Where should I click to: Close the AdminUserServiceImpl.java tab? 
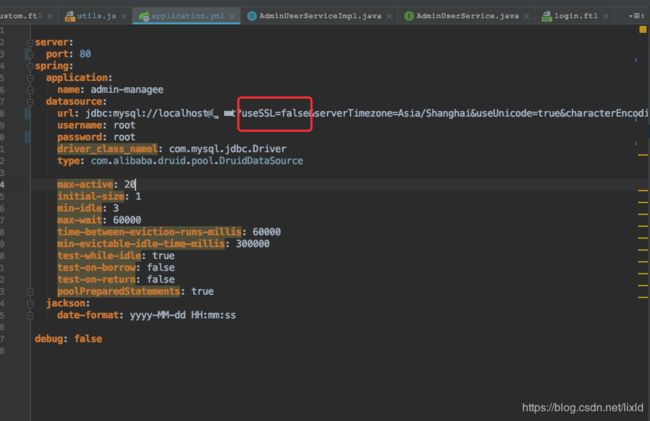tap(389, 17)
